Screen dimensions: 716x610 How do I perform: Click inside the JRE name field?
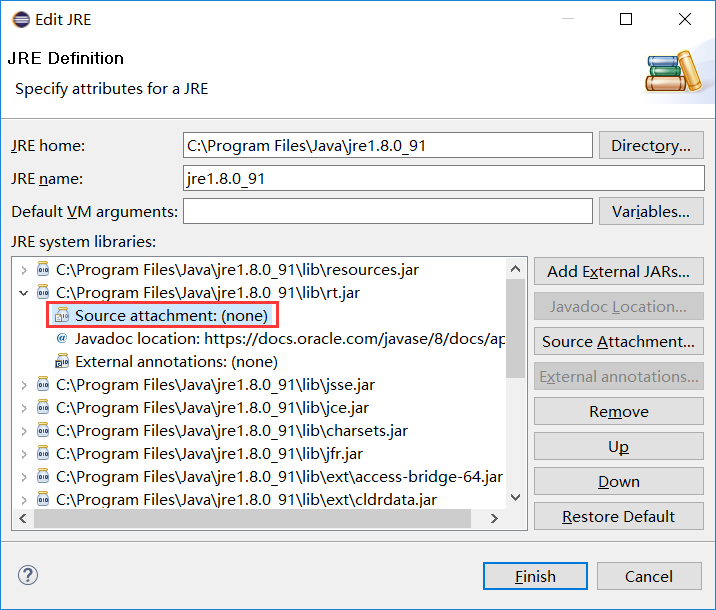pos(443,179)
